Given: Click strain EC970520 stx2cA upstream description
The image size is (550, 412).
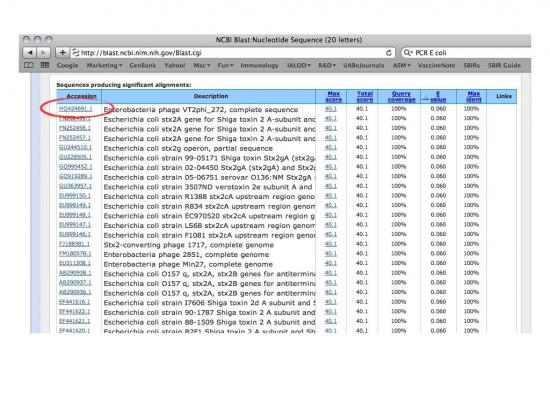Looking at the screenshot, I should pyautogui.click(x=209, y=216).
